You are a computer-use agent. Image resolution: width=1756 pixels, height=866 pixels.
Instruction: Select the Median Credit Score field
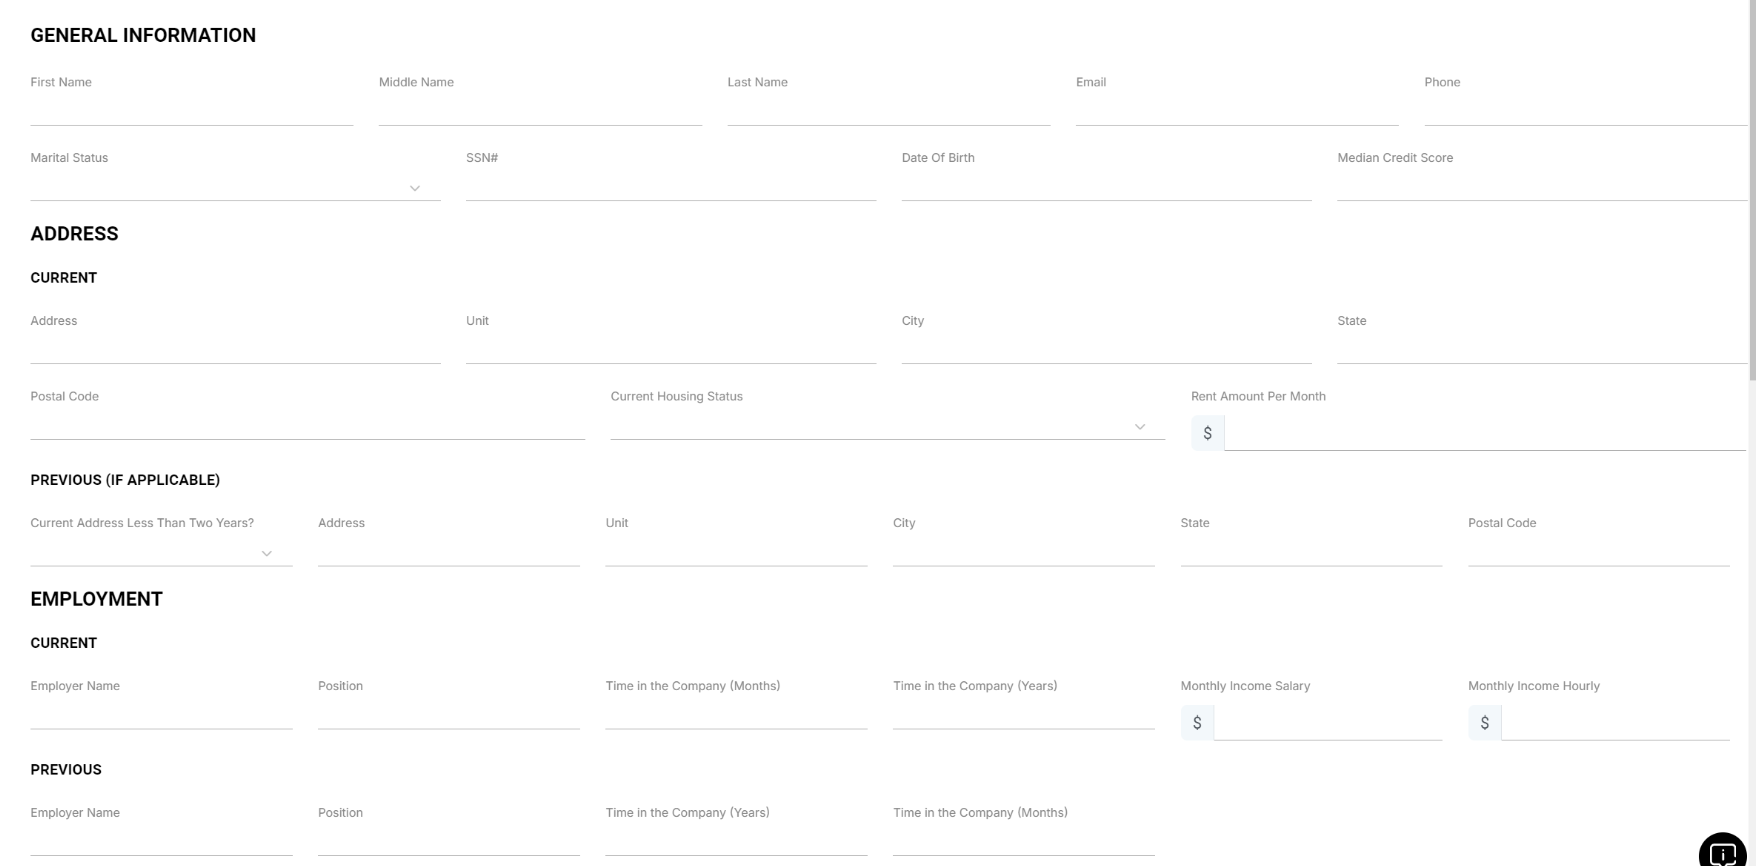[1542, 187]
